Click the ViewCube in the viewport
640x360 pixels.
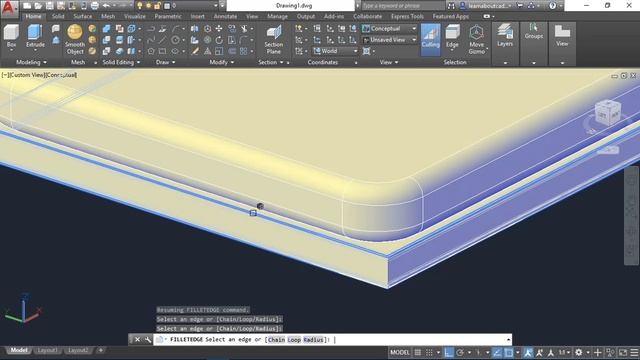(x=608, y=112)
